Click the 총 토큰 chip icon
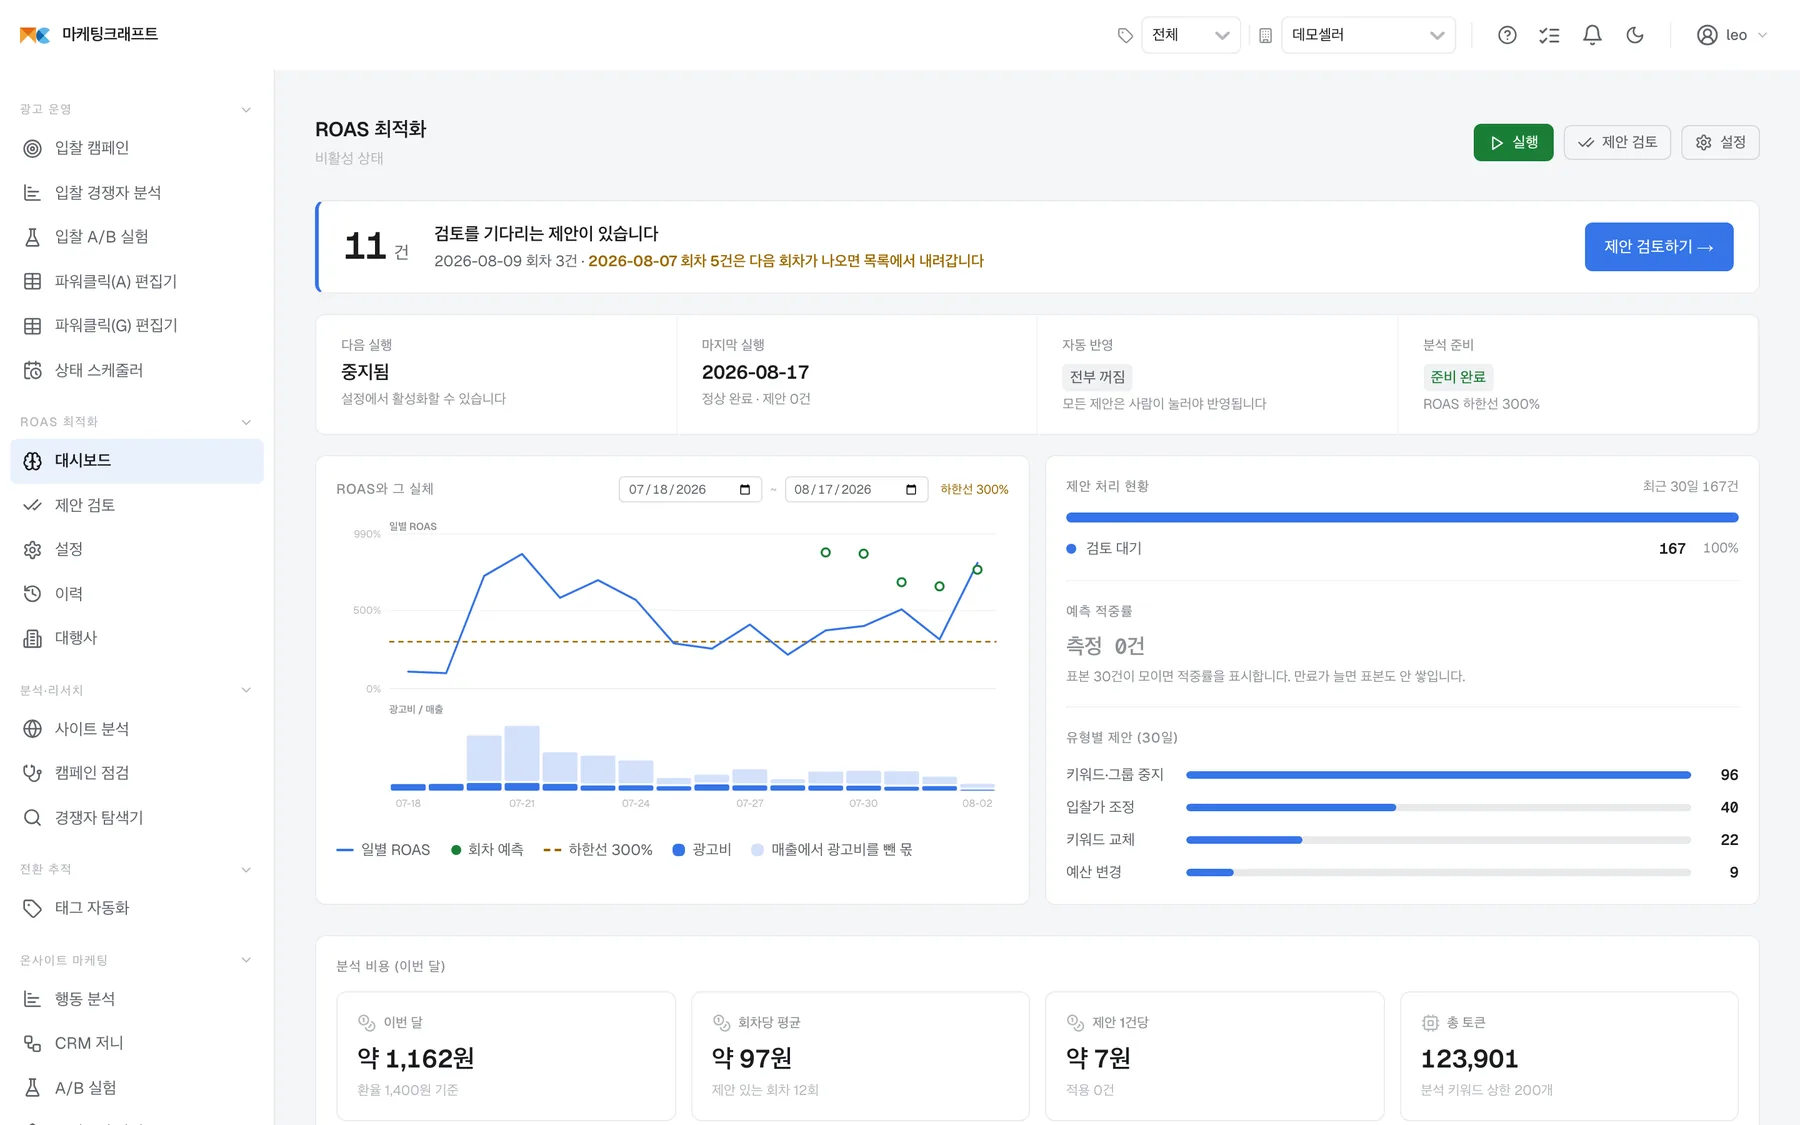The width and height of the screenshot is (1800, 1125). pyautogui.click(x=1430, y=1023)
